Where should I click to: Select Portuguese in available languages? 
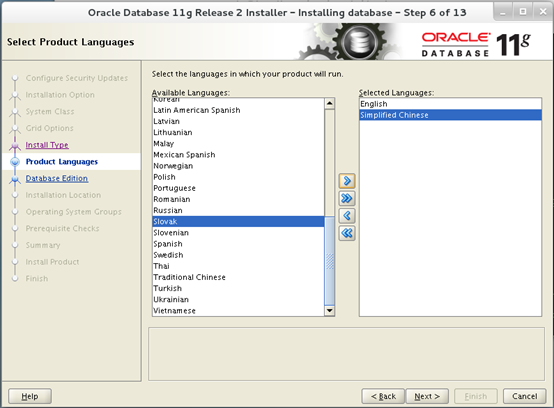pos(238,188)
